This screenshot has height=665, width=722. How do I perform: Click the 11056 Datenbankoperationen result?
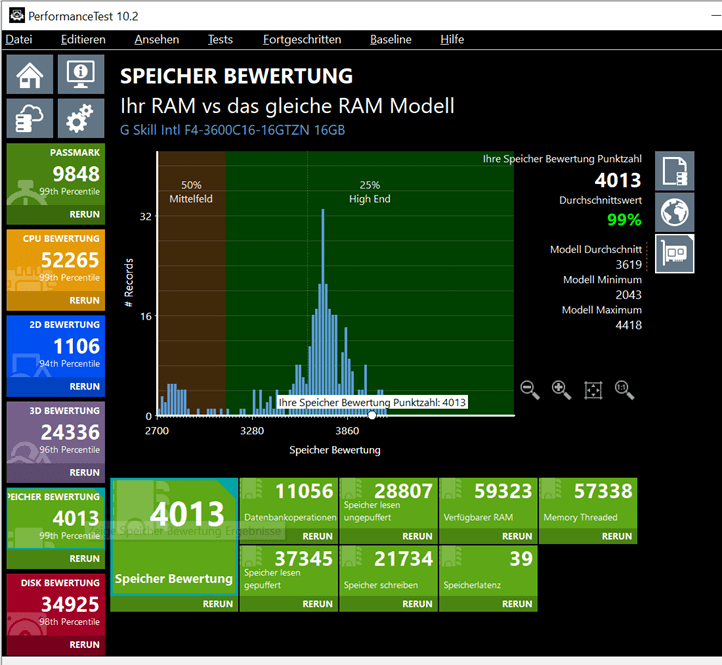289,503
